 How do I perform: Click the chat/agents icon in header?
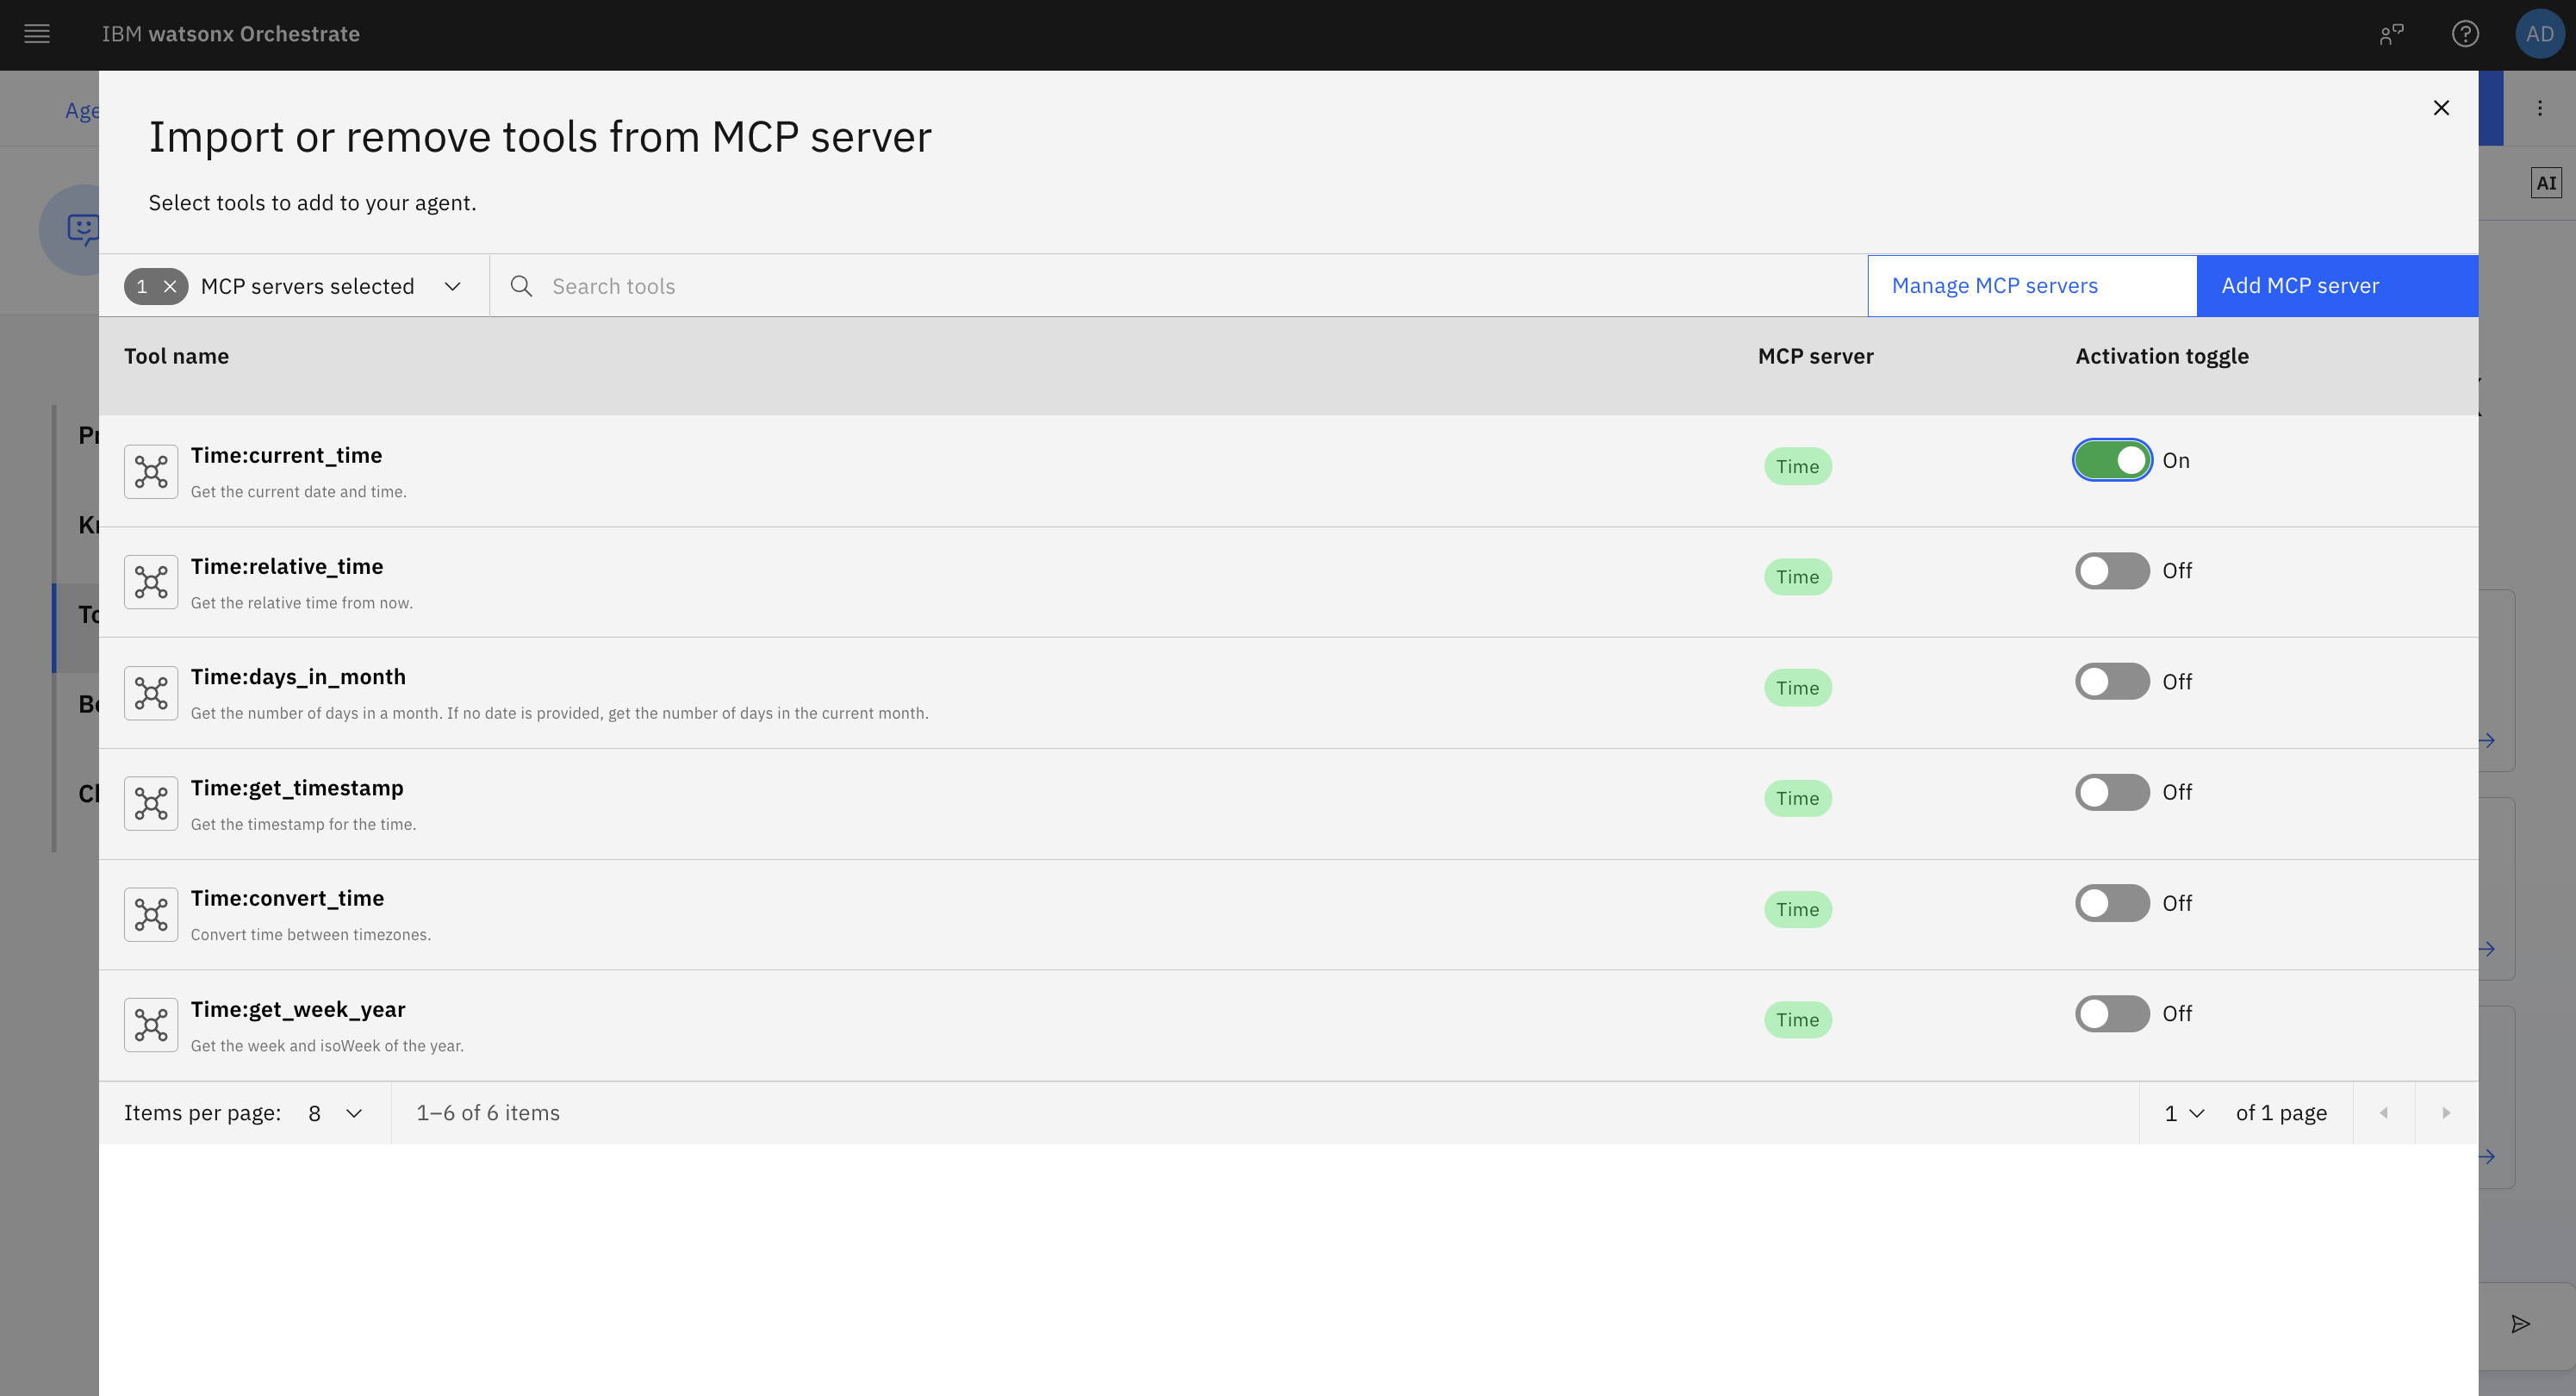pos(2391,34)
